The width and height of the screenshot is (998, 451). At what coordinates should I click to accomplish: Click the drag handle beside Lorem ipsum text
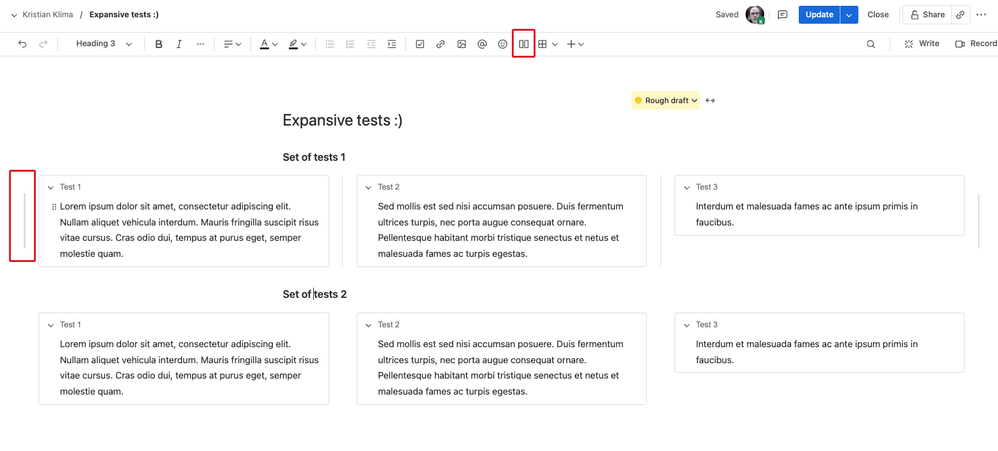point(53,207)
